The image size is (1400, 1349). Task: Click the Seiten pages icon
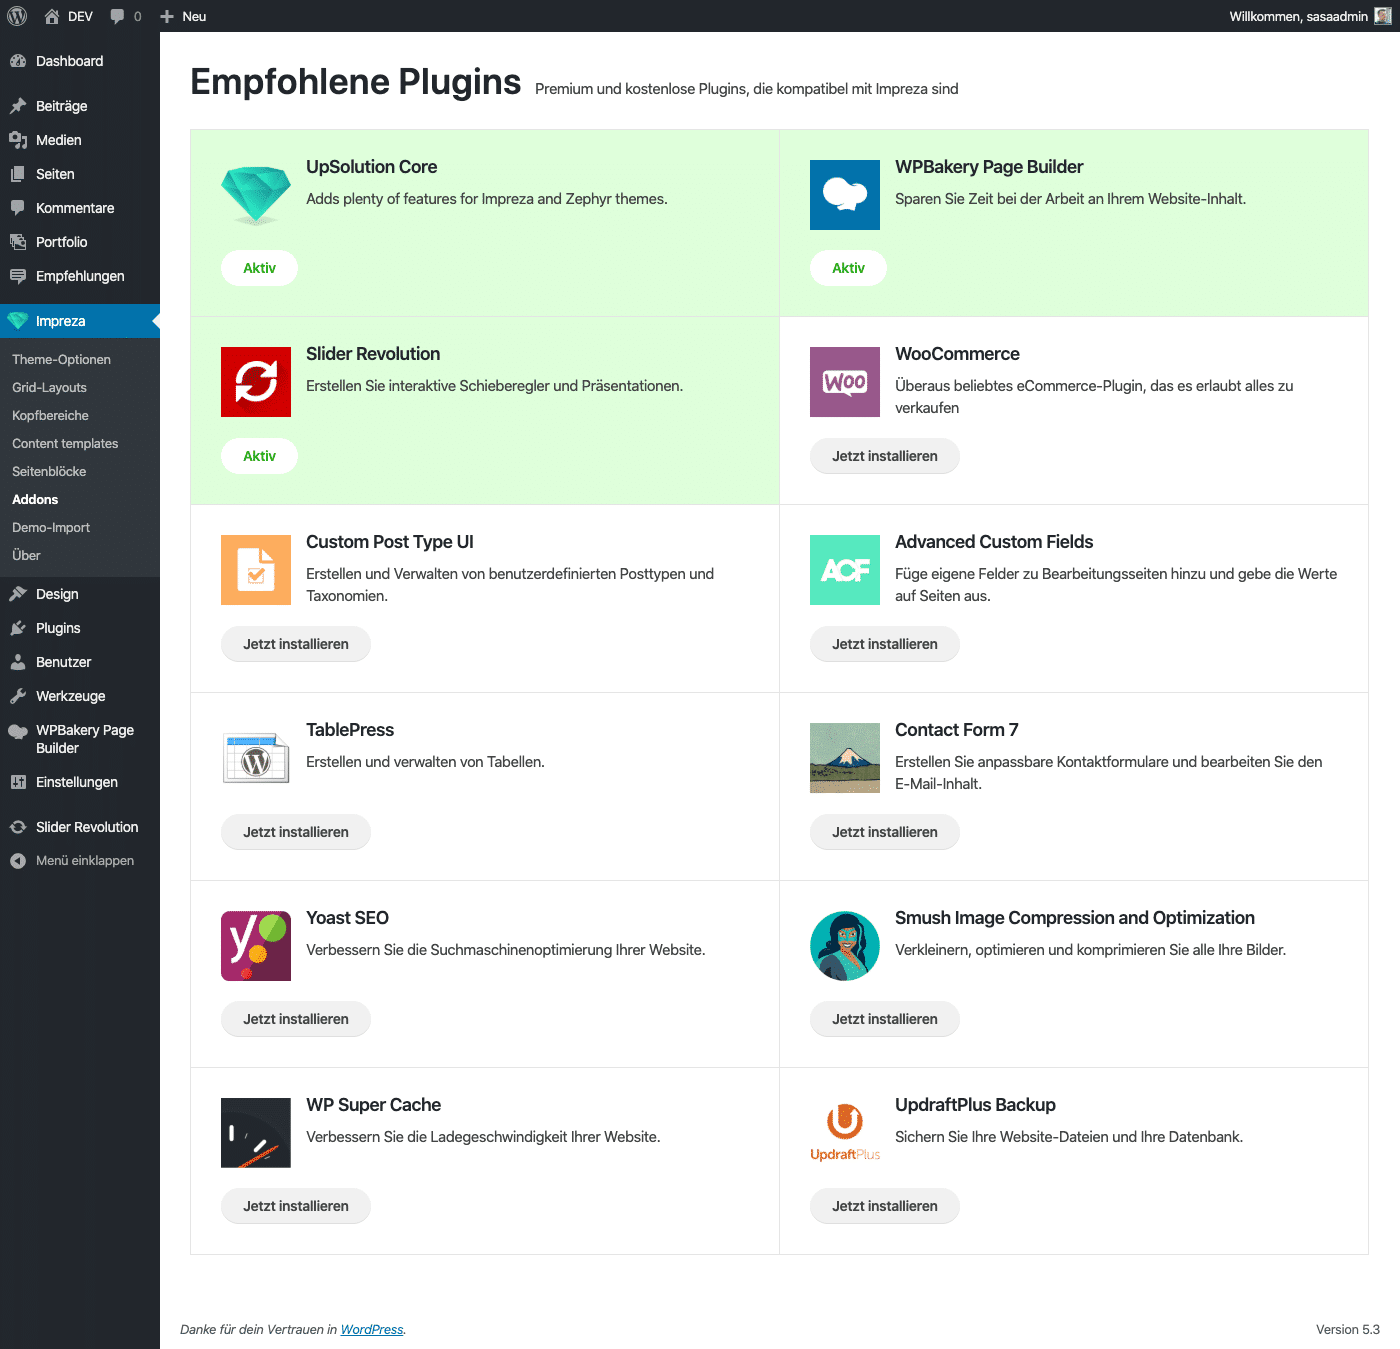pos(18,174)
